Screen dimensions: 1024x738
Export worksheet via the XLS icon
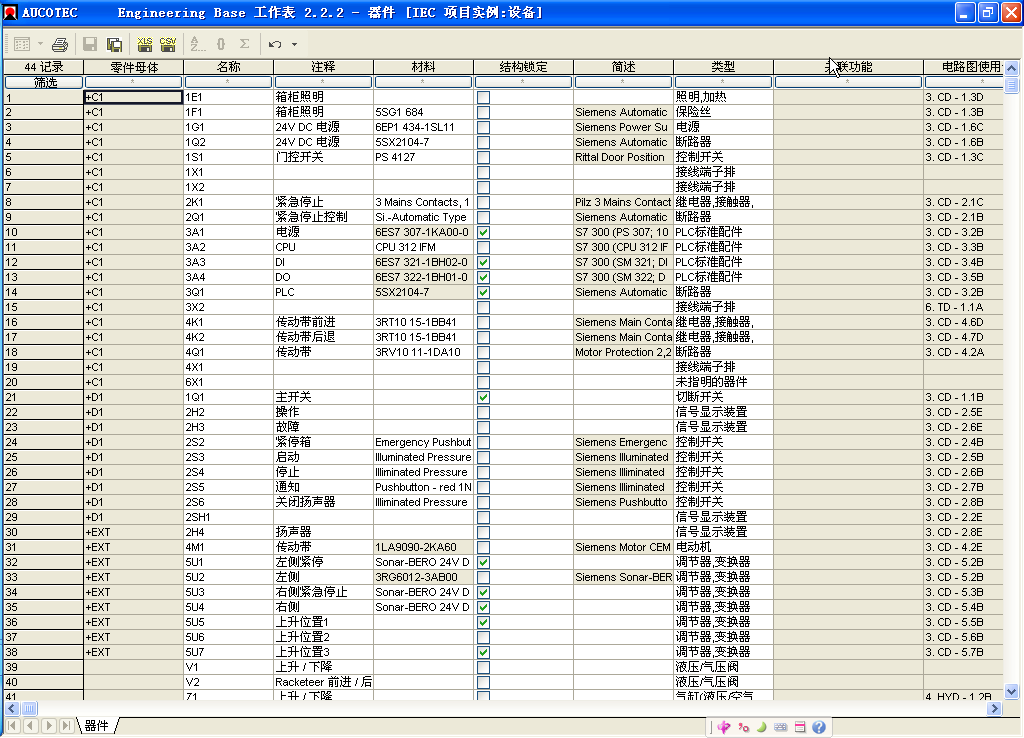click(145, 44)
